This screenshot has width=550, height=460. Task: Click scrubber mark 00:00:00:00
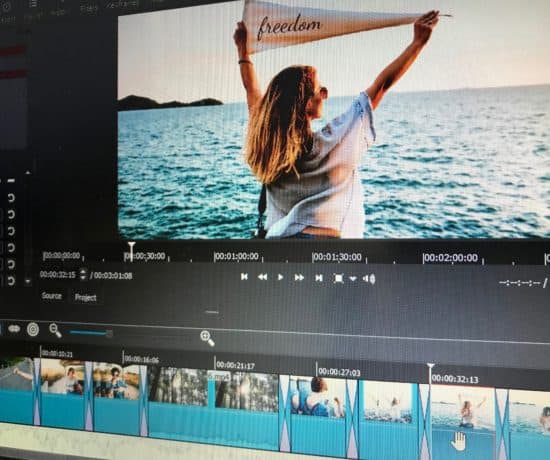tap(62, 255)
